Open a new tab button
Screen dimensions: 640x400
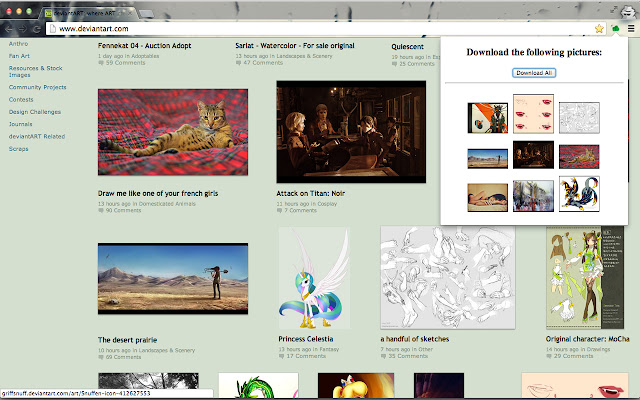[x=146, y=14]
